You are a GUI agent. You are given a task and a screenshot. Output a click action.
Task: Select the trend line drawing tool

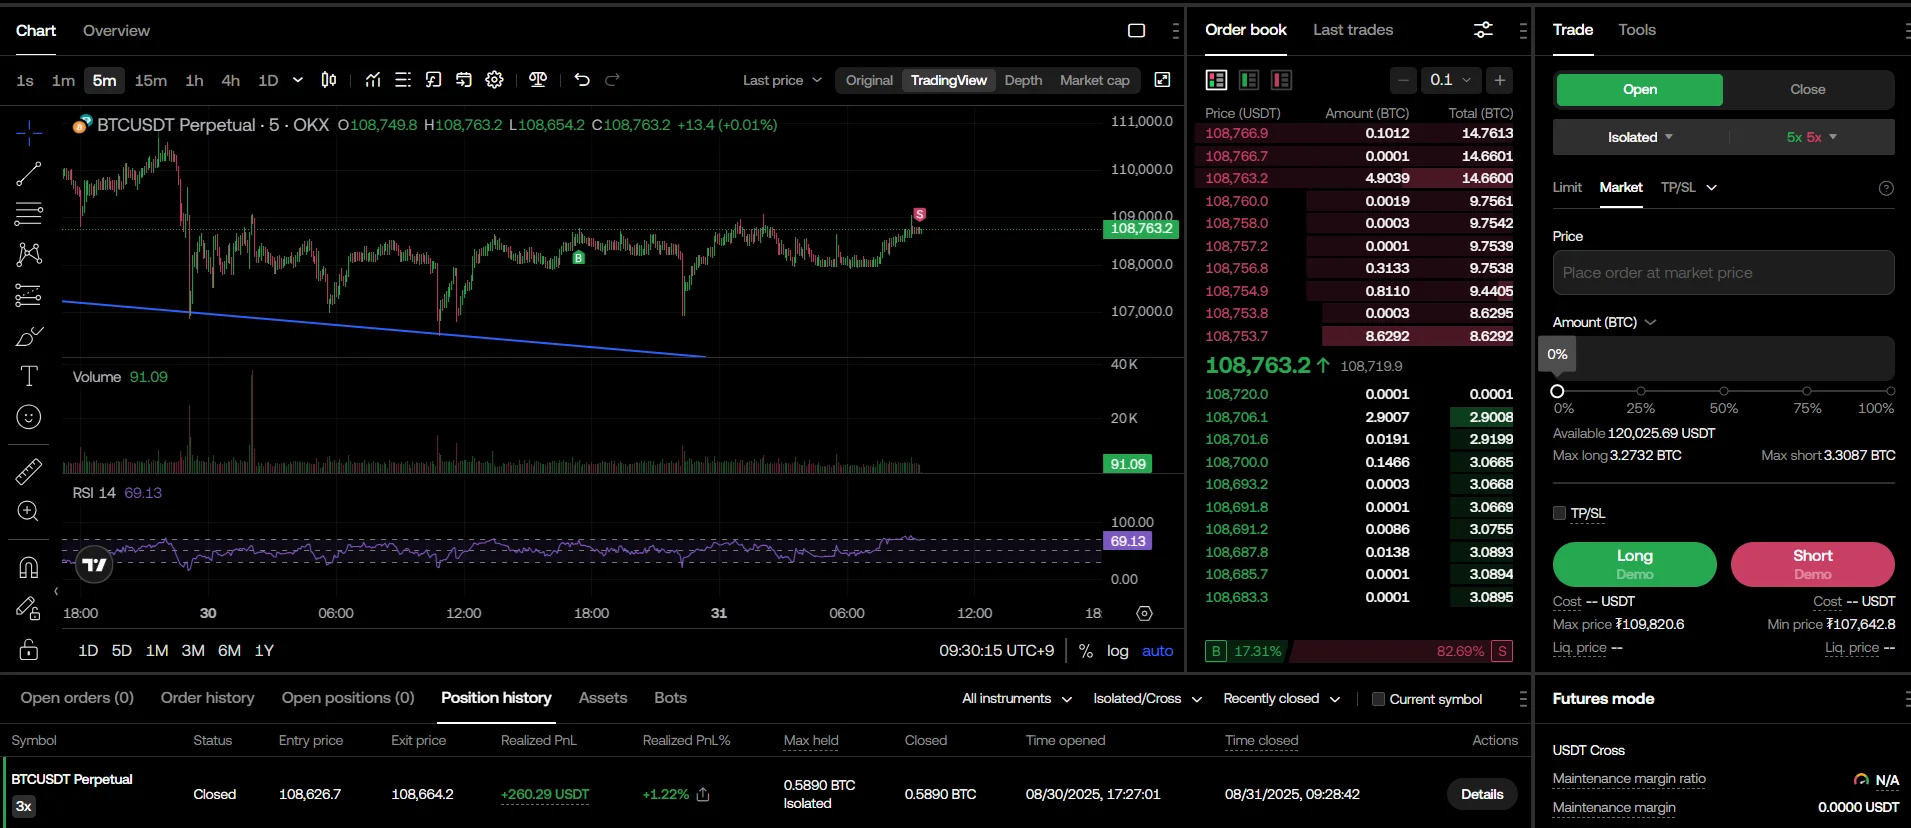[x=29, y=174]
